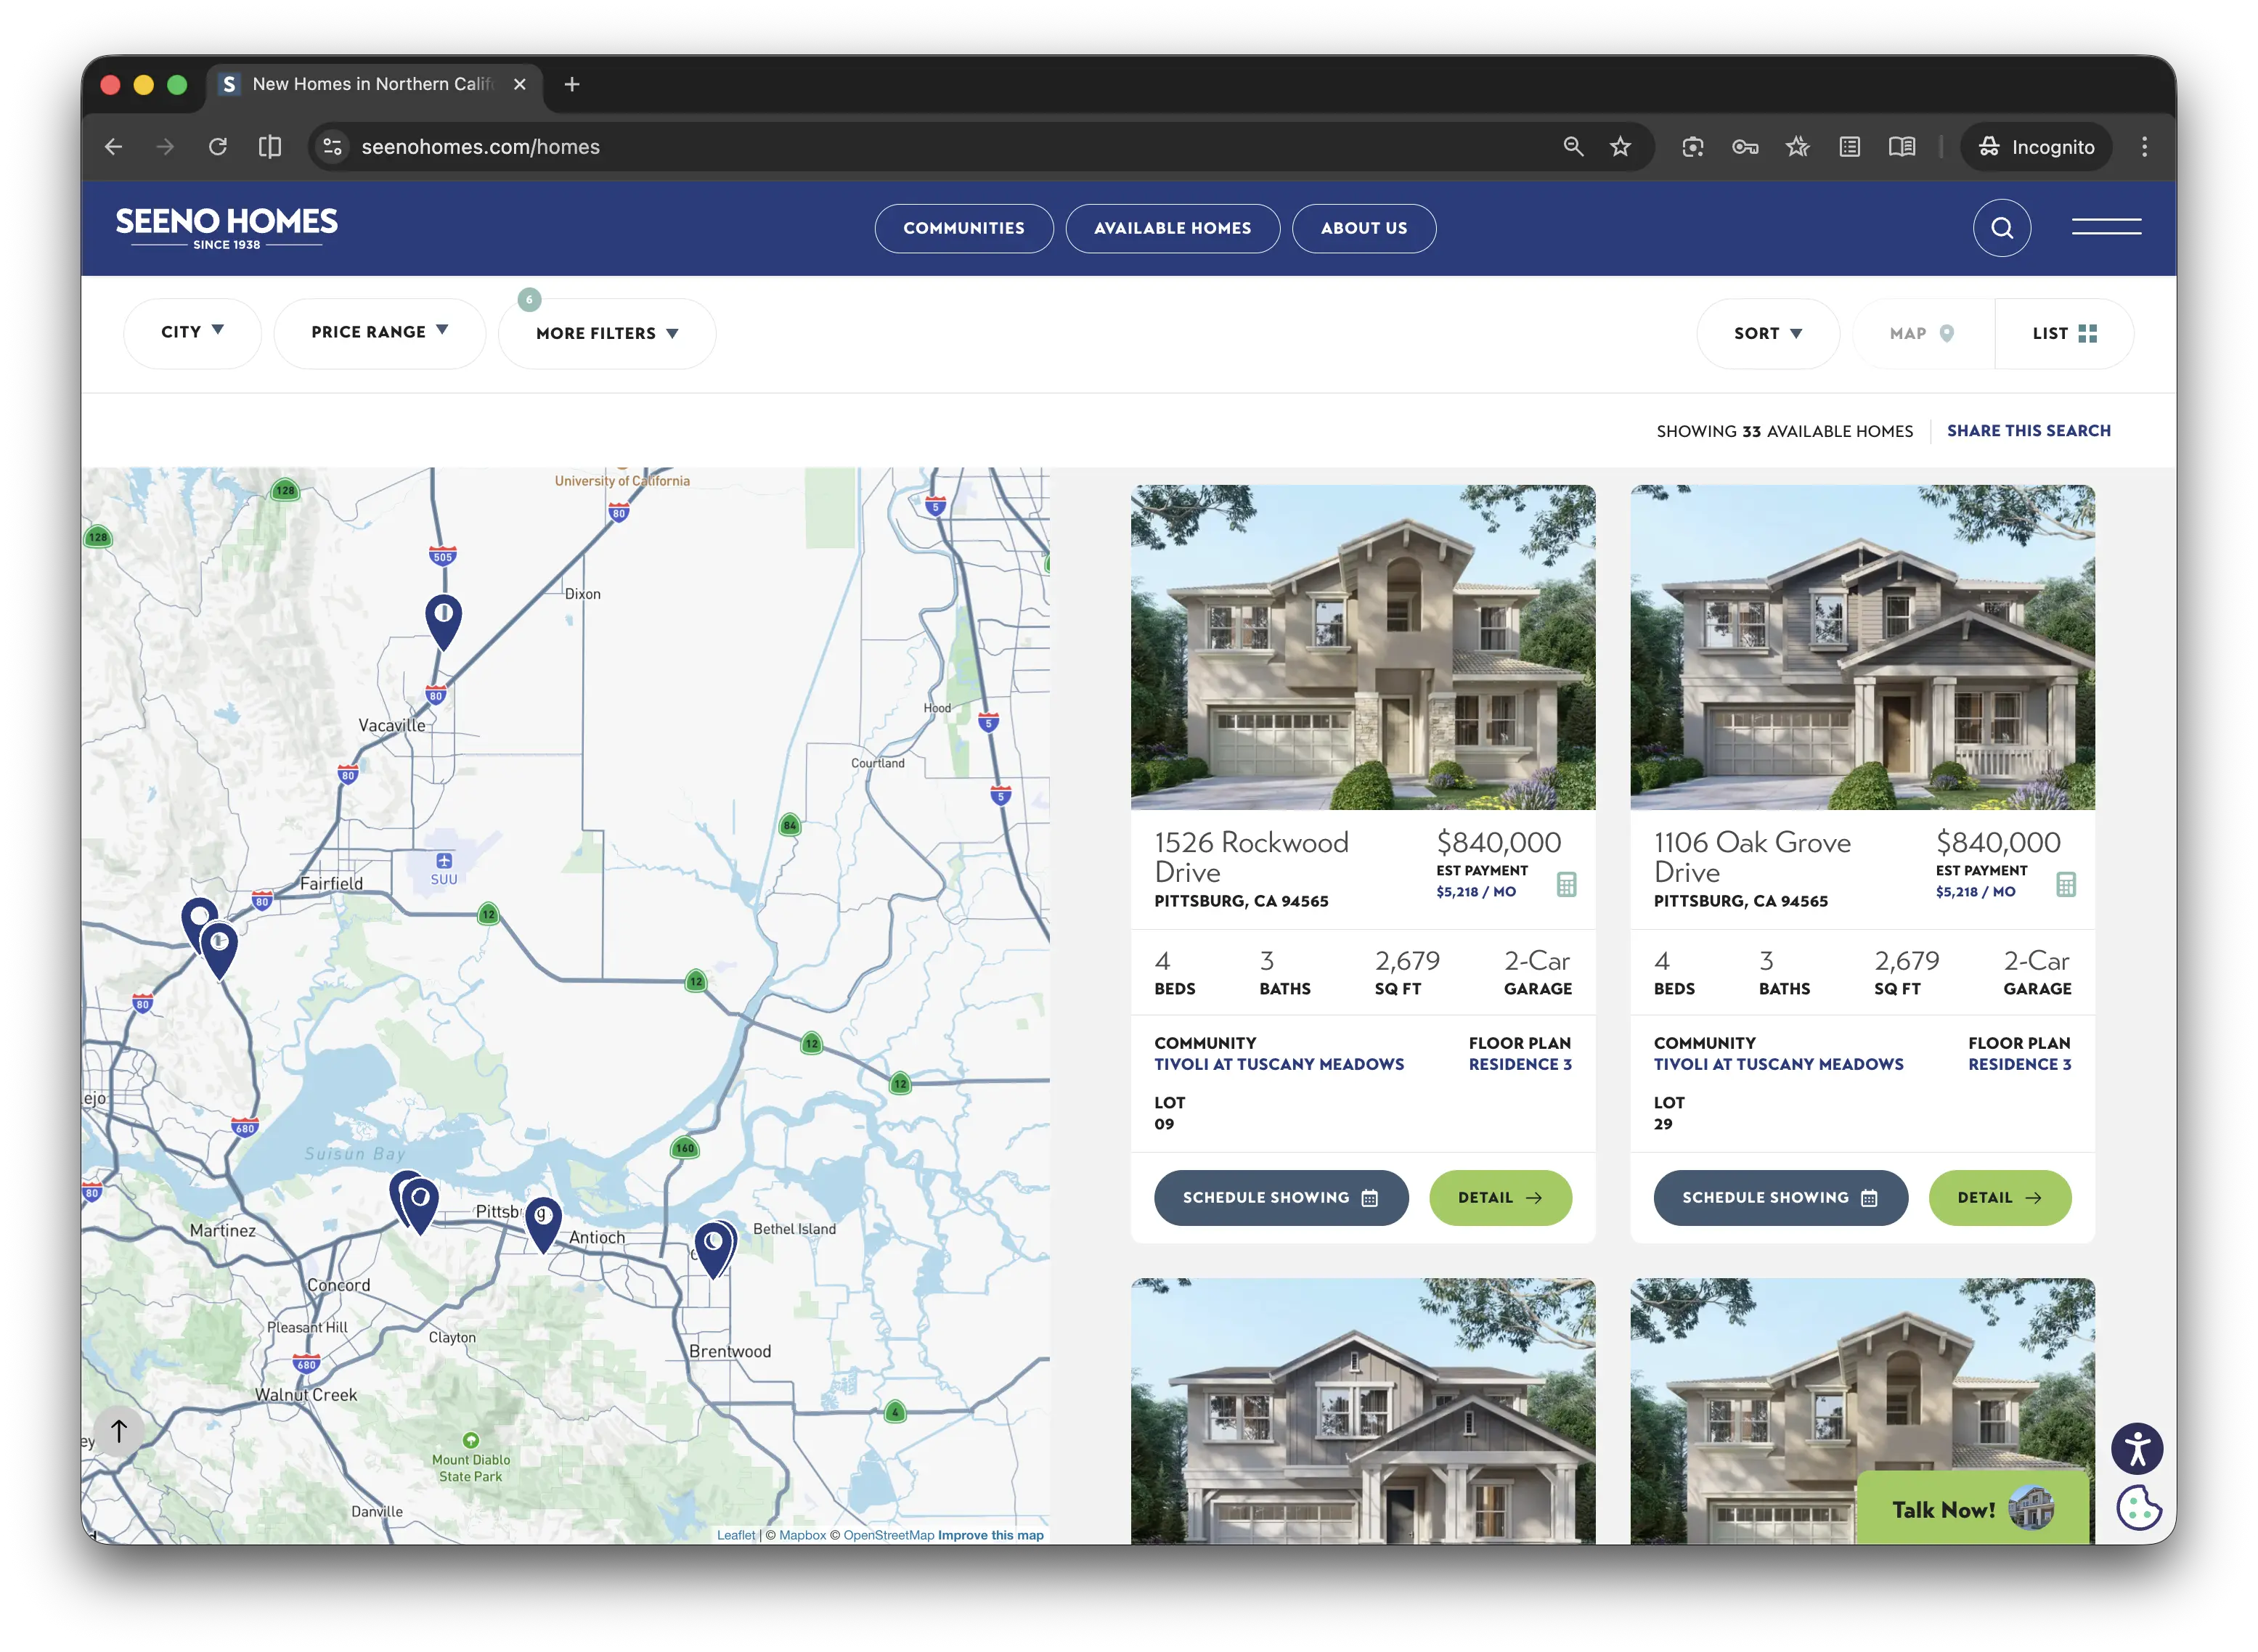Switch to Map view
This screenshot has height=1652, width=2258.
coord(1922,334)
